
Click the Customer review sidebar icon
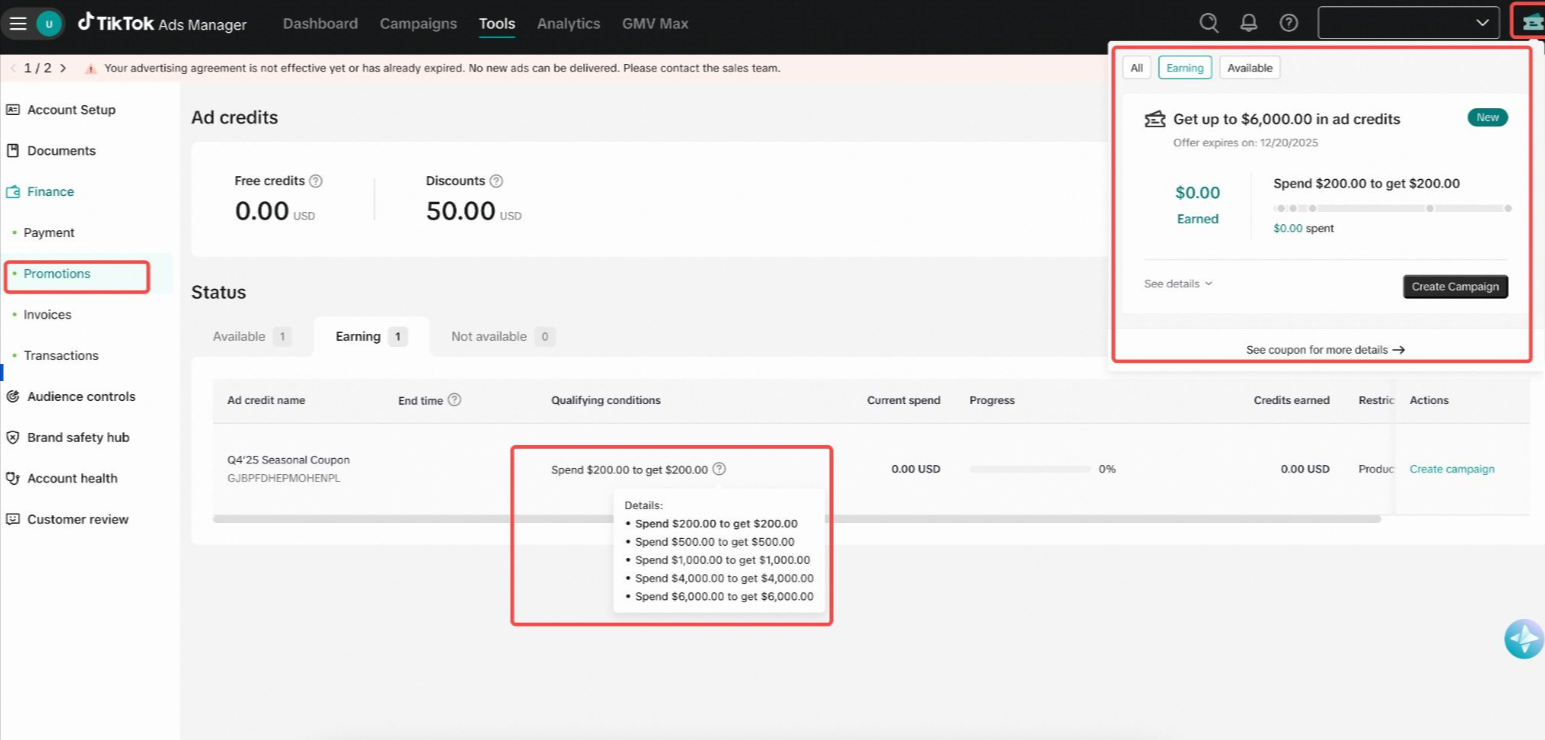pos(13,520)
